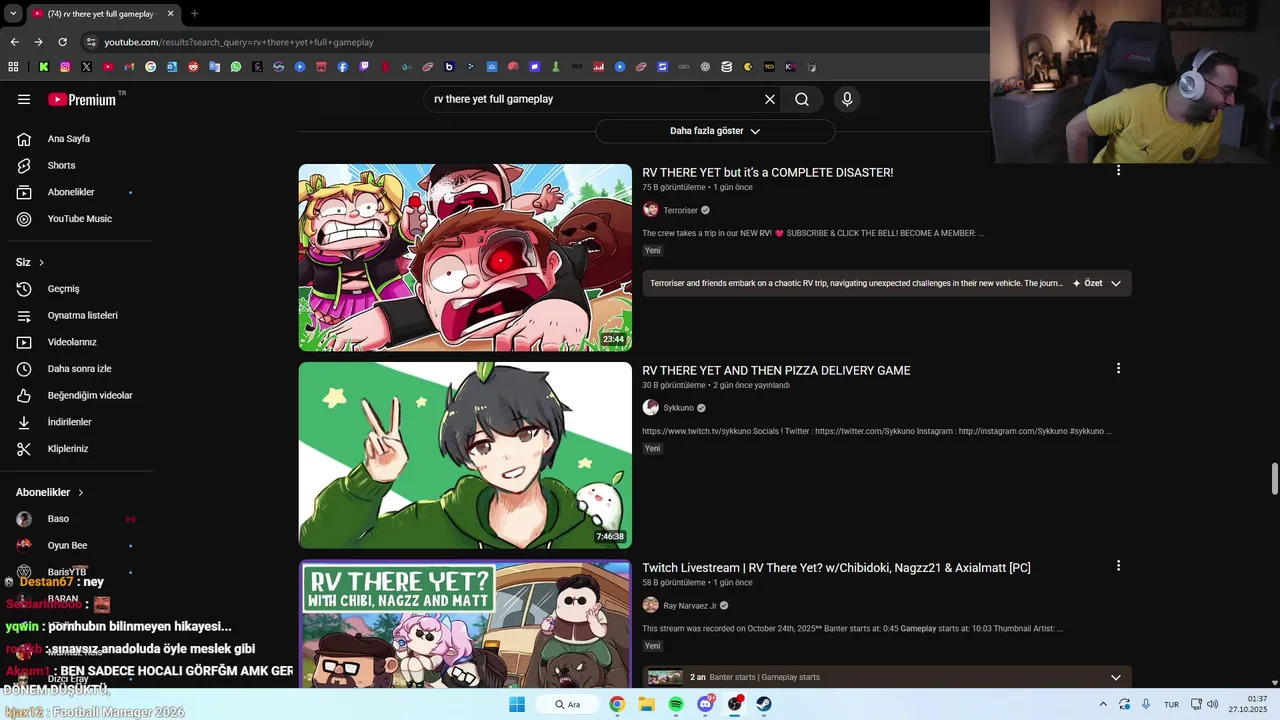
Task: Open Ray Narvaez Jr channel link
Action: tap(690, 606)
